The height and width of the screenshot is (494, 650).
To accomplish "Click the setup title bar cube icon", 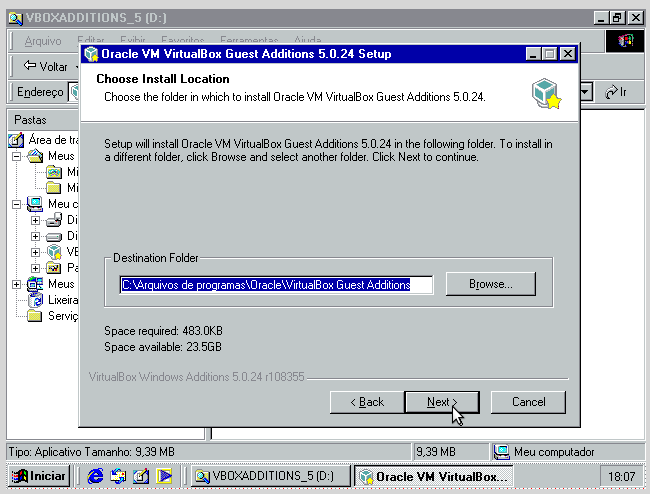I will coord(91,54).
